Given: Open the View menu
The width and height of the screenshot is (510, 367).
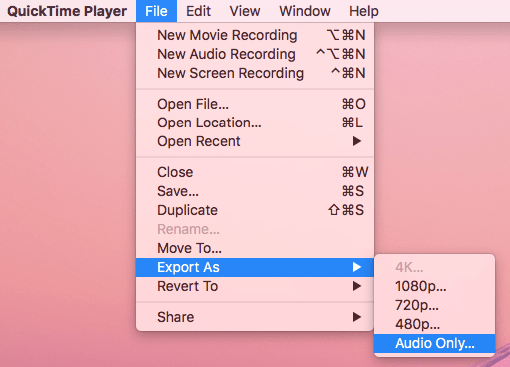Looking at the screenshot, I should coord(245,11).
